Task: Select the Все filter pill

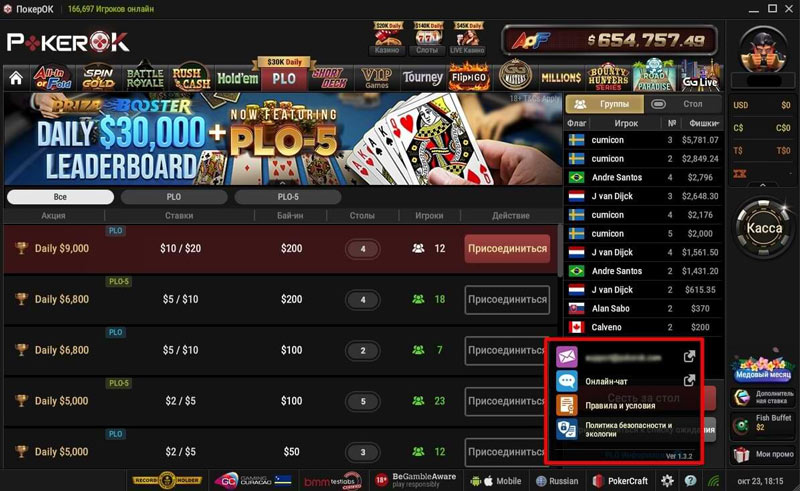Action: [x=60, y=197]
